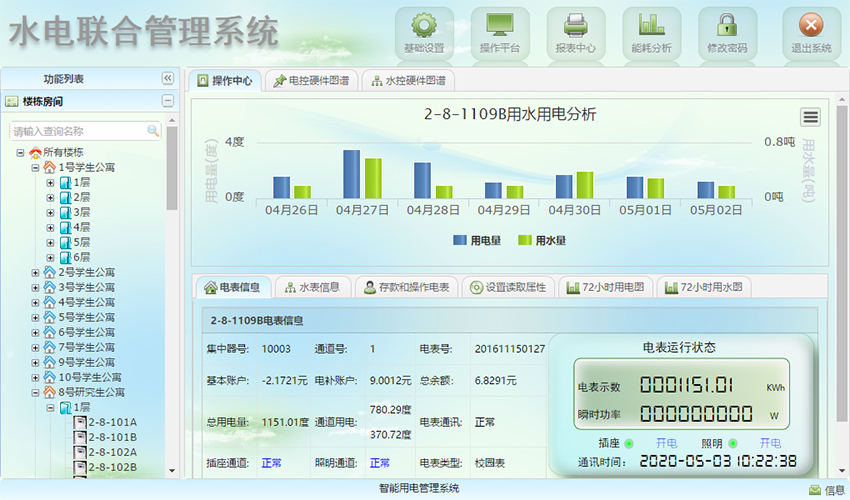Click the 请输入查询名称 search field
Viewport: 850px width, 500px height.
[x=78, y=131]
